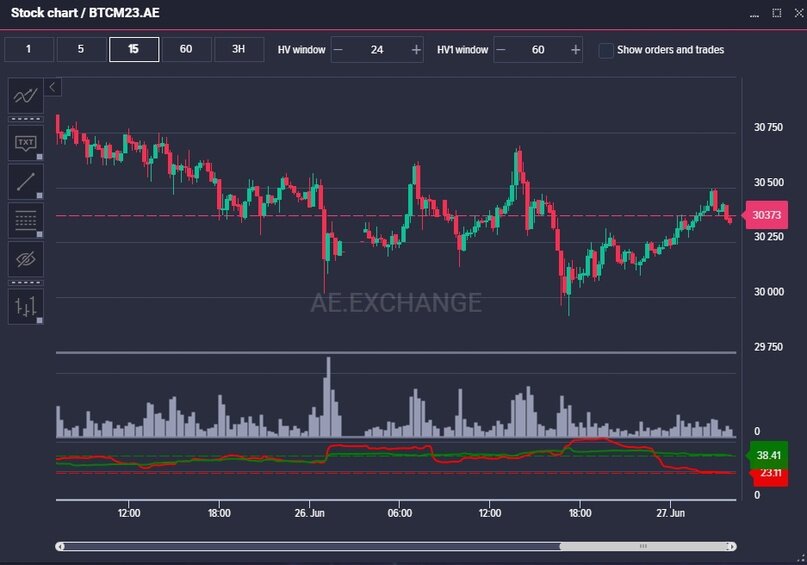Click the HV window label

pyautogui.click(x=302, y=50)
